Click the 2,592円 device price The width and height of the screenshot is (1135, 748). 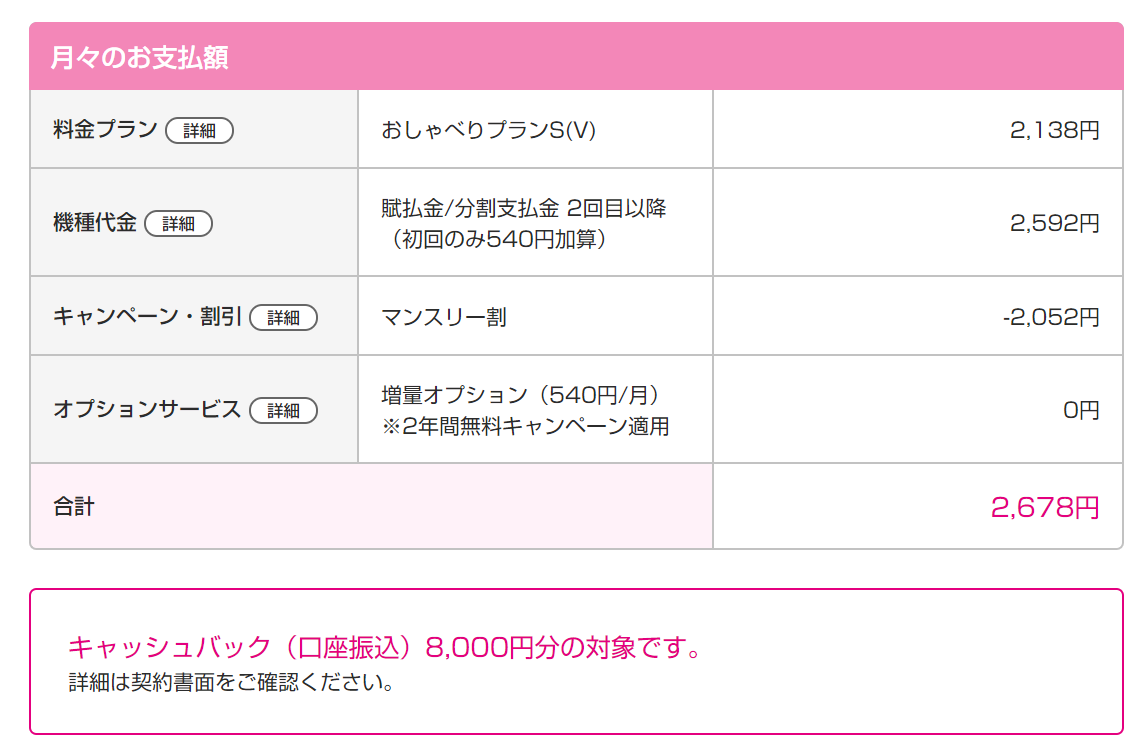1055,222
